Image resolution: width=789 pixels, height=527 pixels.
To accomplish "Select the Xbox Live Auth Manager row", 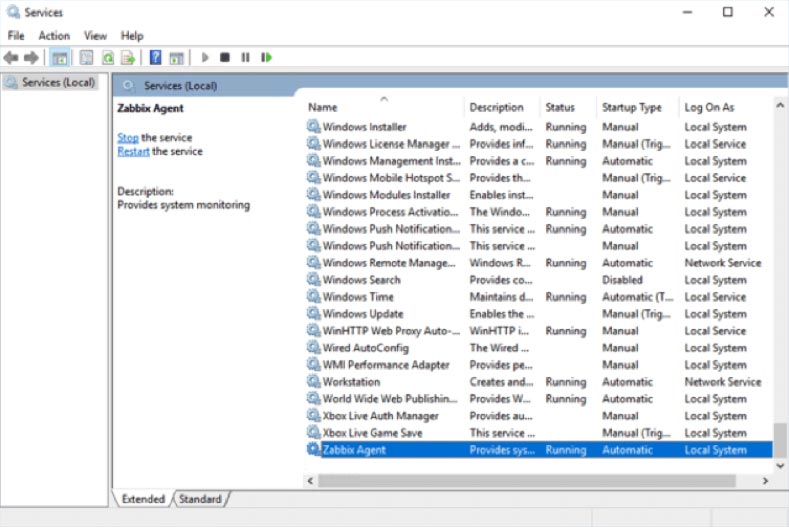I will click(539, 416).
